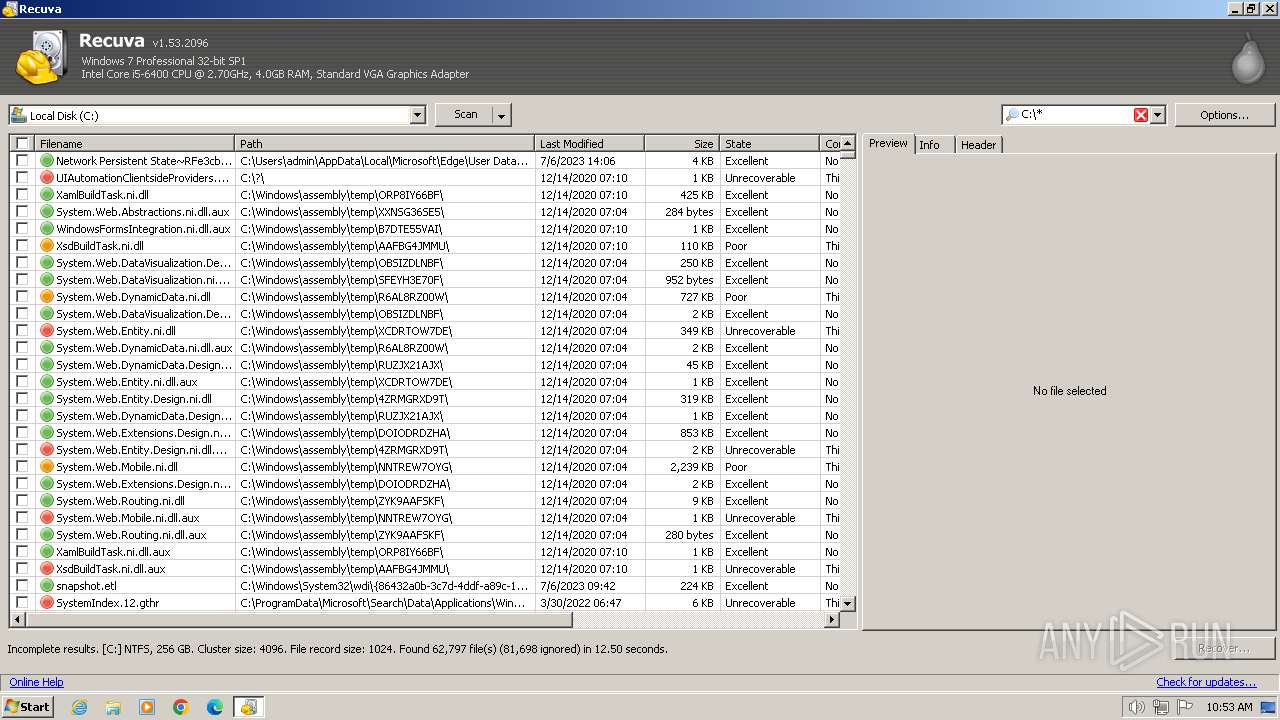This screenshot has height=720, width=1280.
Task: Click the file list horizontal scrollbar thumb
Action: [298, 620]
